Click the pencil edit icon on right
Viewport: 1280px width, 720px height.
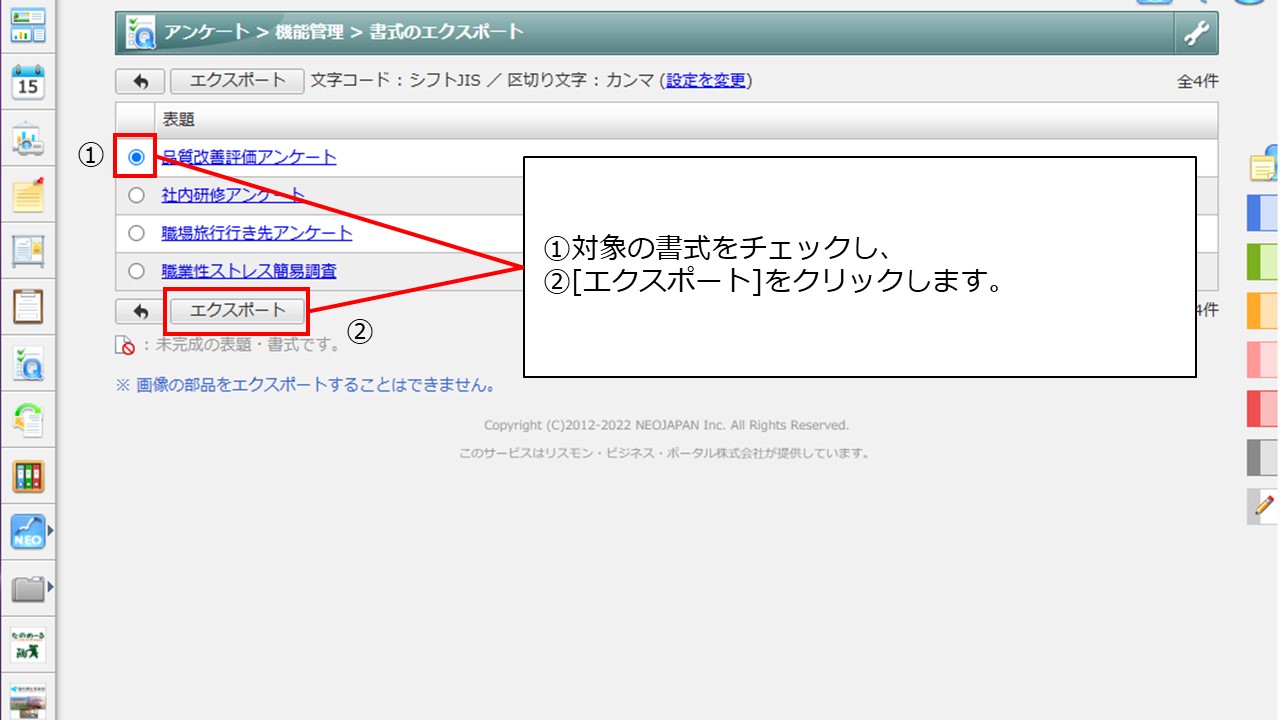(1263, 506)
